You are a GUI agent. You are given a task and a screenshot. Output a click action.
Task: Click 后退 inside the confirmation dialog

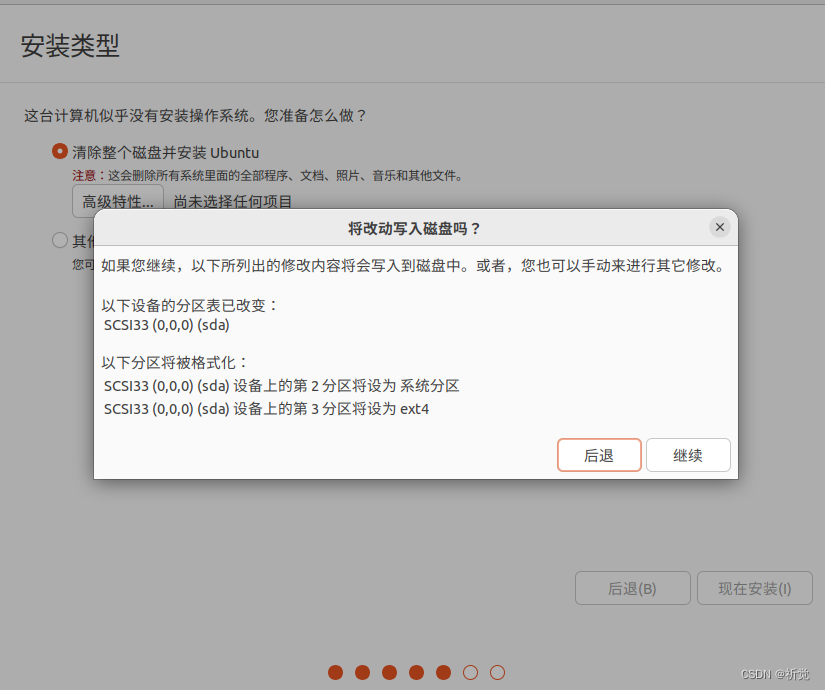click(599, 455)
